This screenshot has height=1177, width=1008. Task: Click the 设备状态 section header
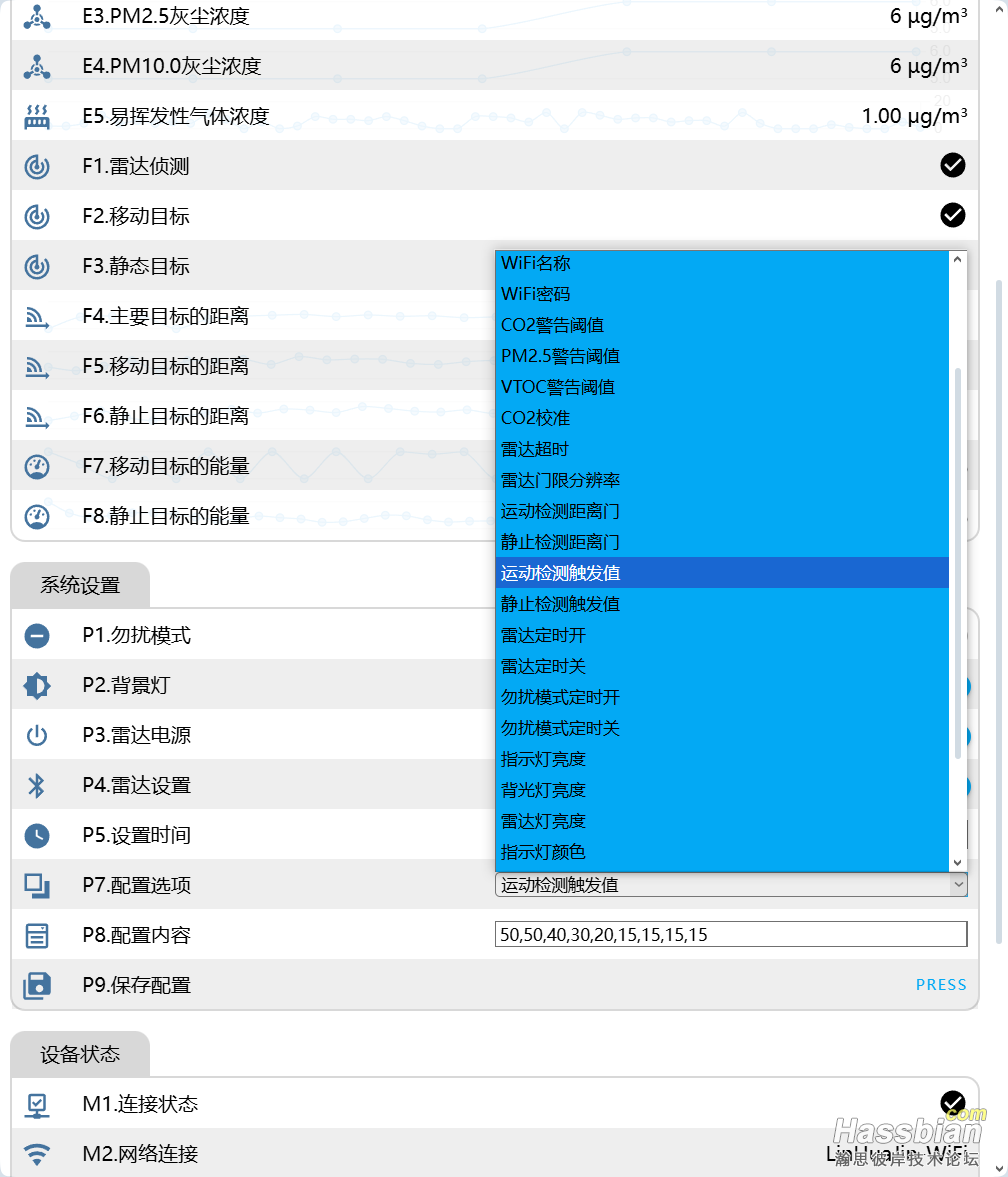point(80,1055)
